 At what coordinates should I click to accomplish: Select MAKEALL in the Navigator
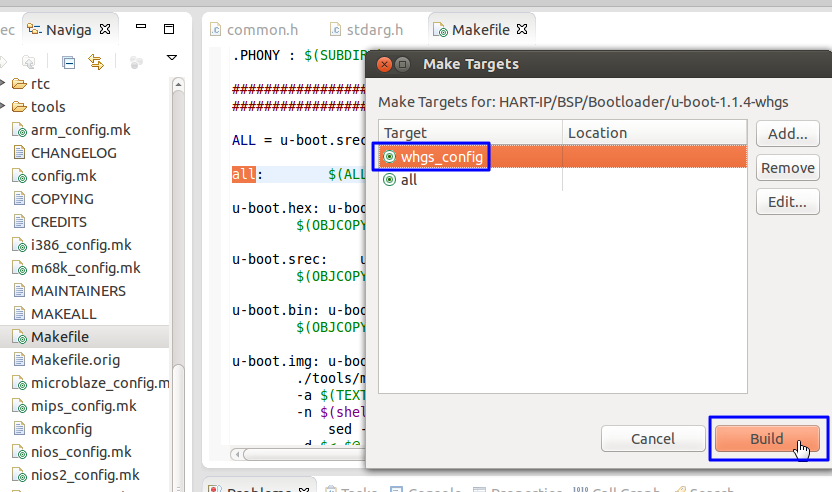[x=64, y=314]
